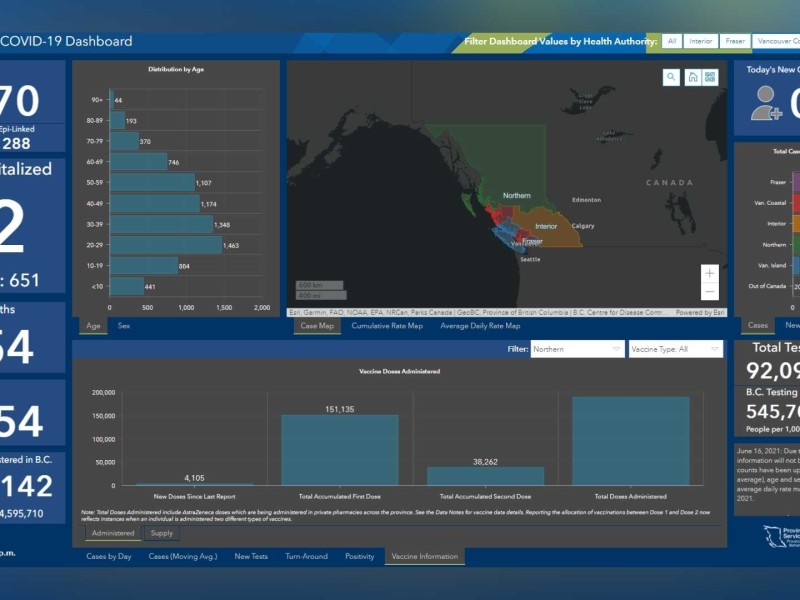The width and height of the screenshot is (800, 600).
Task: Zoom in with the map plus button
Action: coord(710,273)
